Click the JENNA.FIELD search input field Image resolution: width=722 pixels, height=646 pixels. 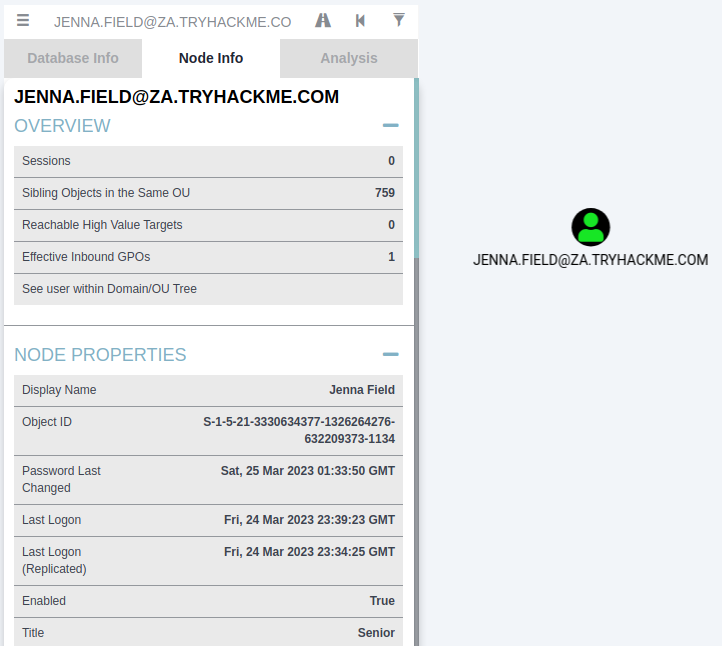tap(173, 22)
